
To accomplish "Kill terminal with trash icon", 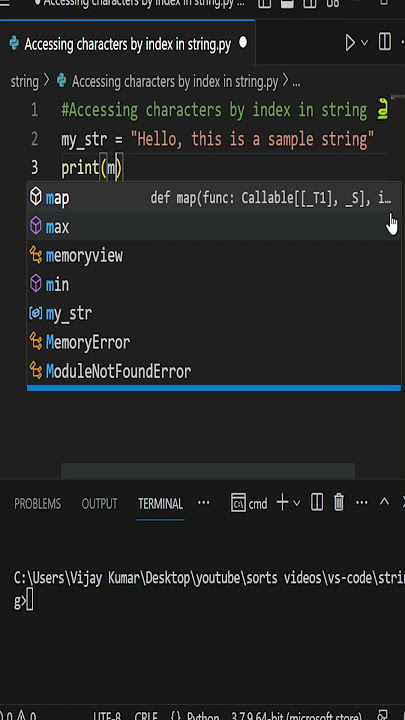I will tap(339, 503).
